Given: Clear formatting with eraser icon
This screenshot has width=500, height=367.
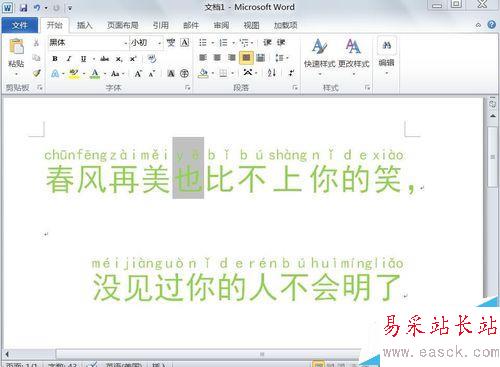Looking at the screenshot, I should click(152, 59).
